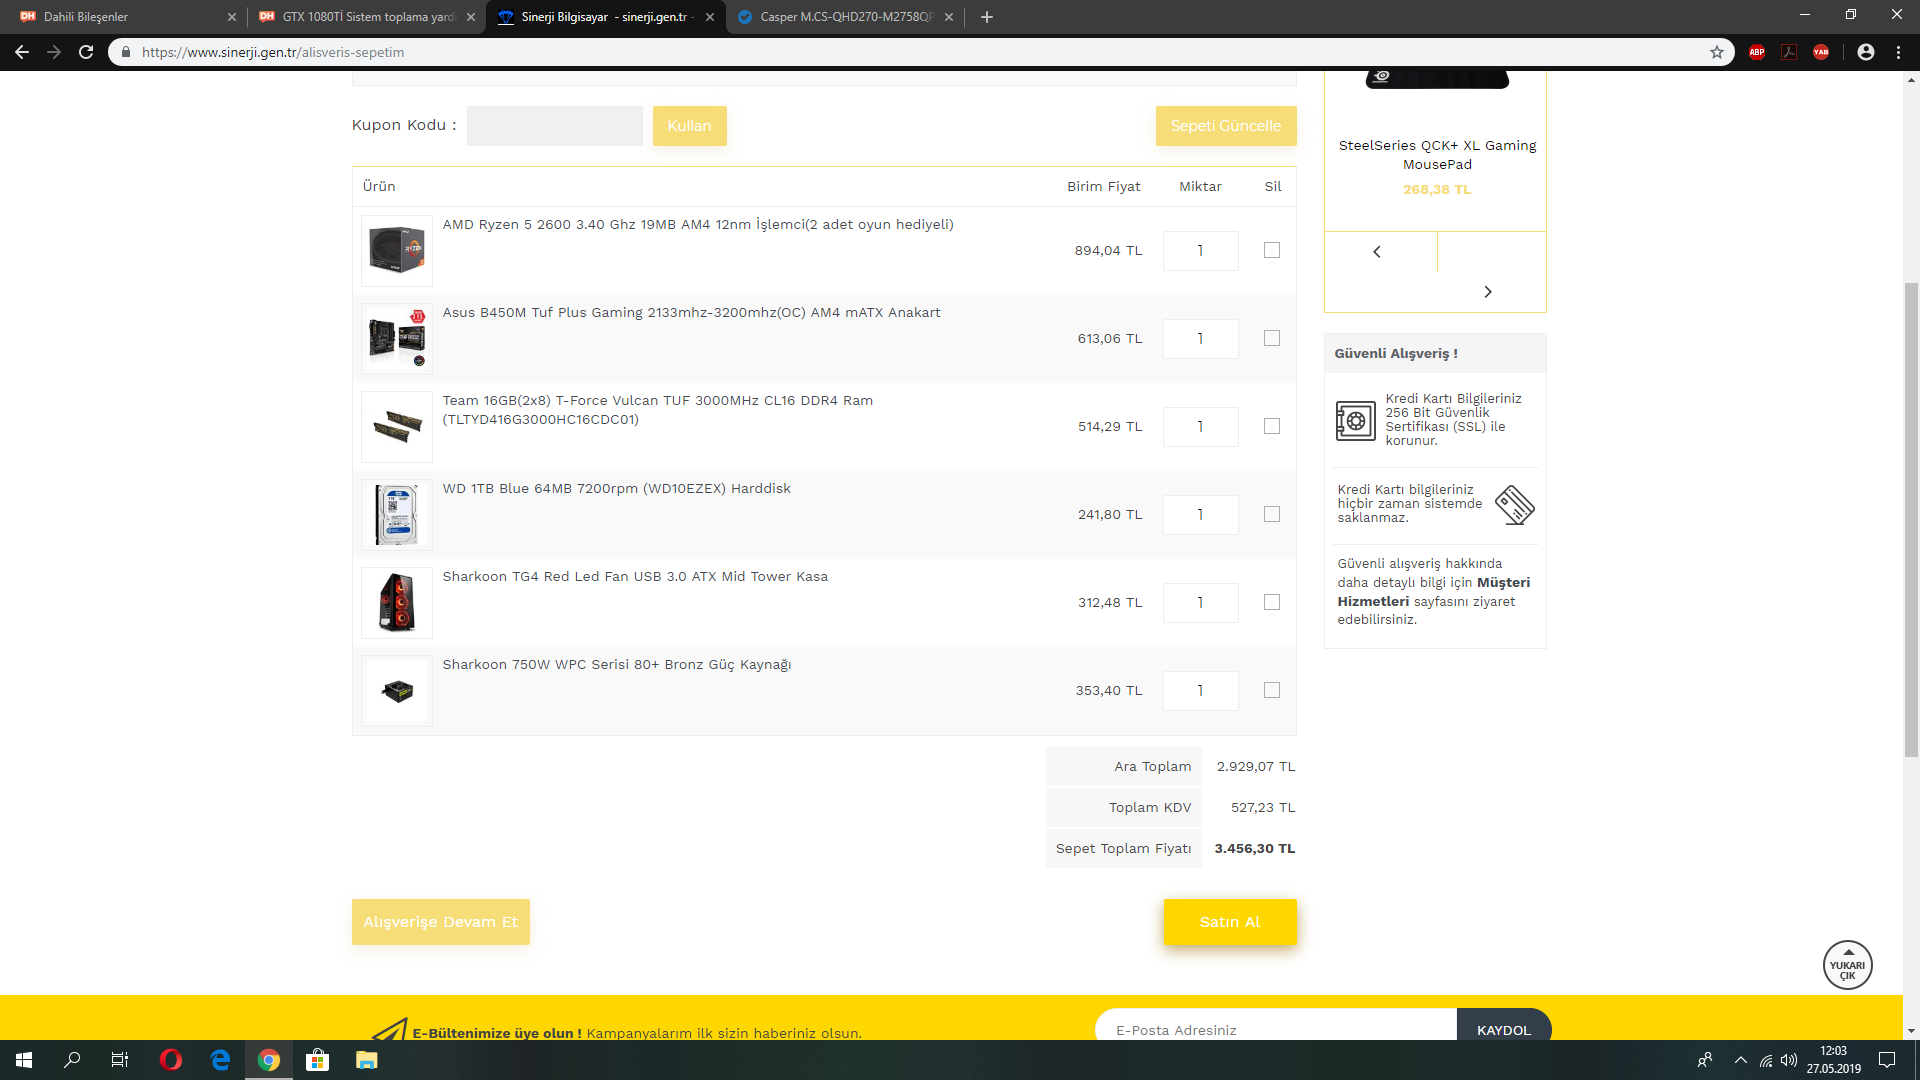Open Adblock Plus extension
Image resolution: width=1920 pixels, height=1080 pixels.
(1757, 52)
